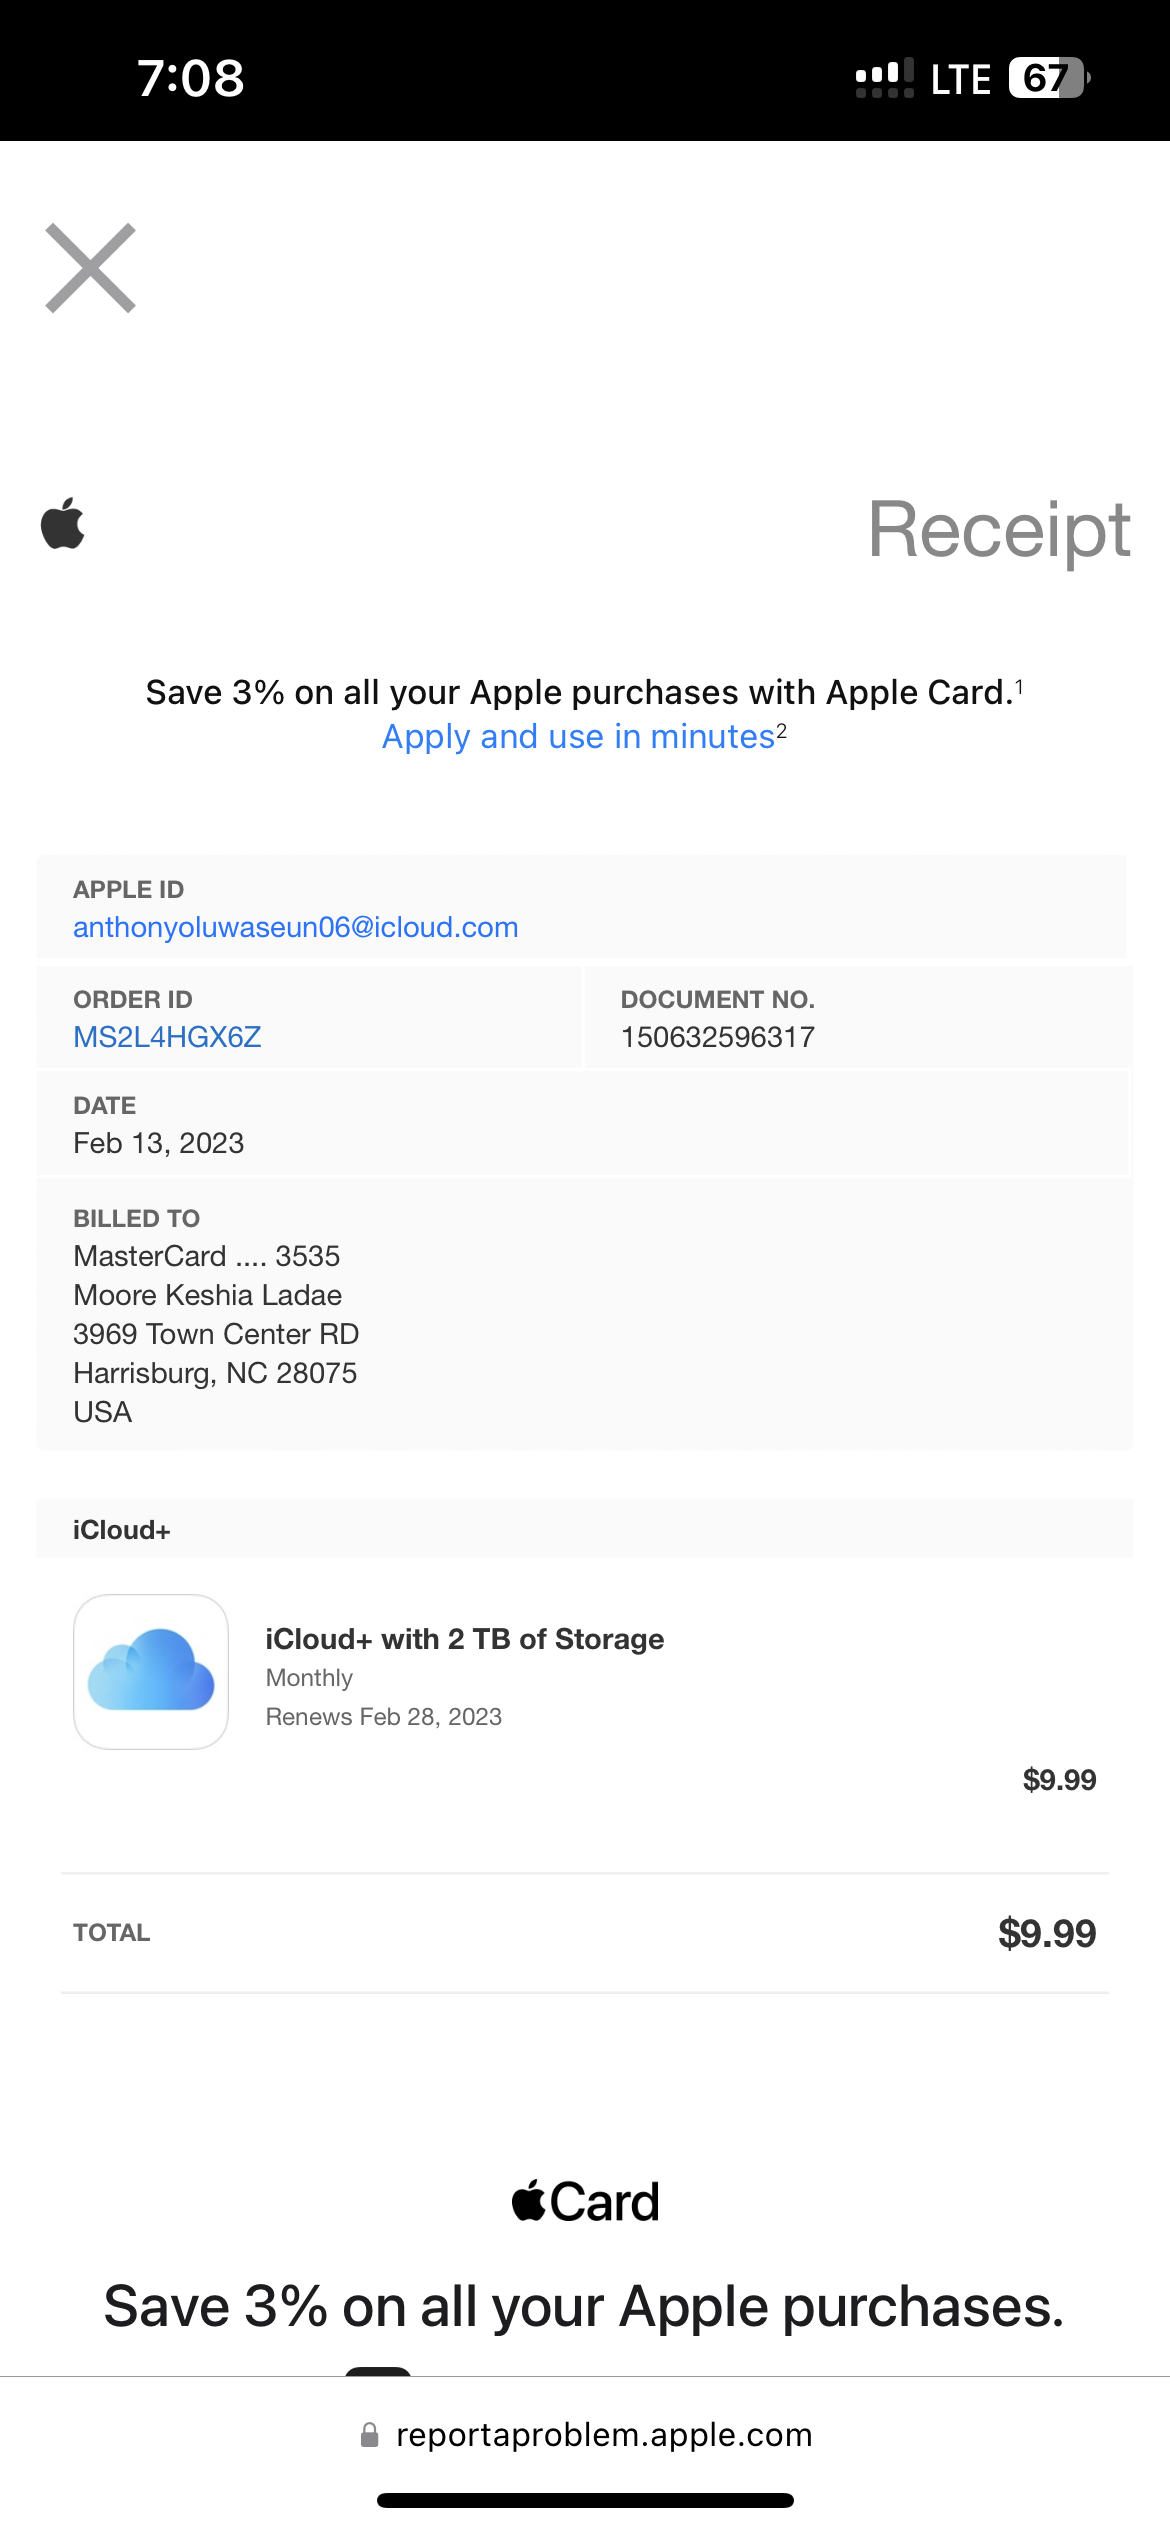Open order ID MS2L4HGX6Z link
1170x2532 pixels.
tap(167, 1037)
